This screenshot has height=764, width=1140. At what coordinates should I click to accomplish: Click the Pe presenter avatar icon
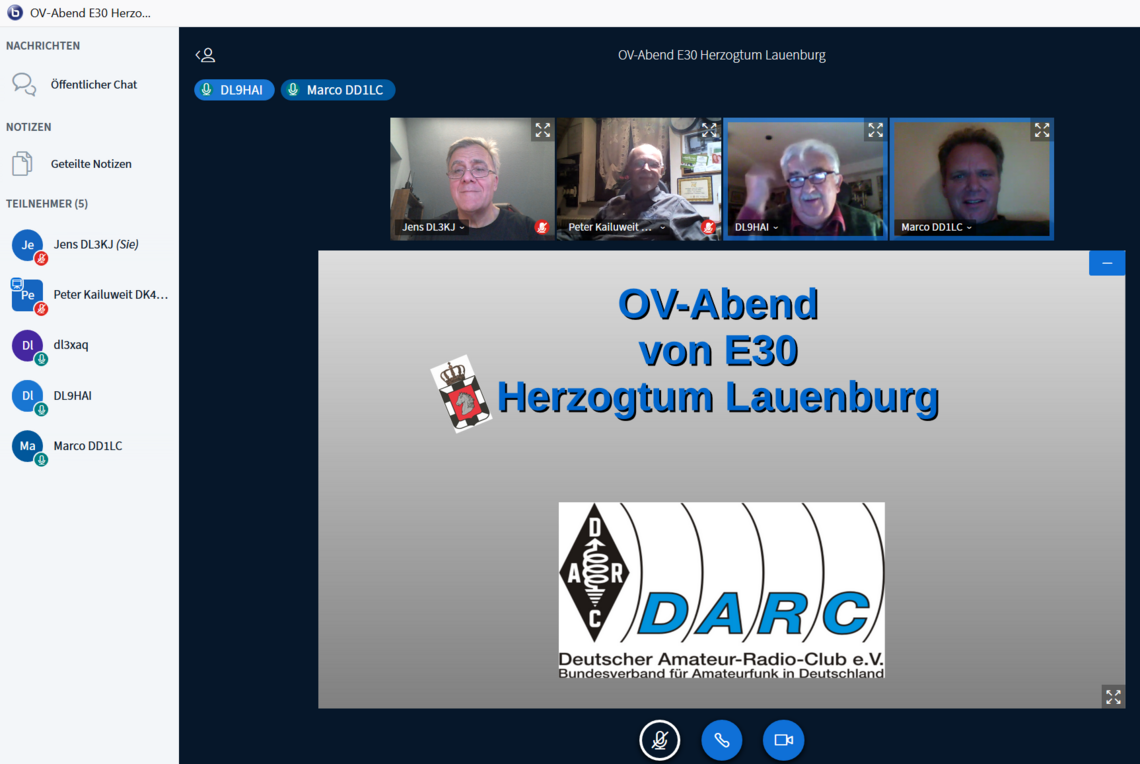click(28, 295)
